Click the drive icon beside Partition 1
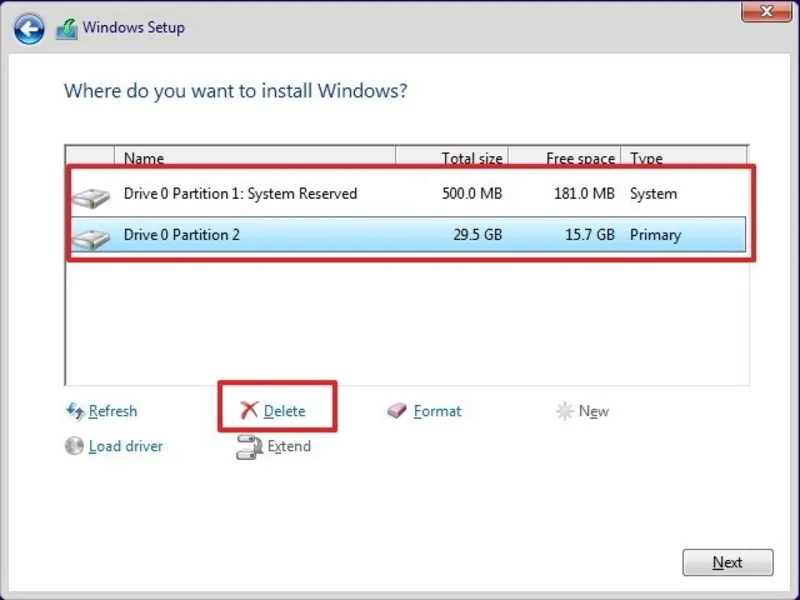Viewport: 800px width, 600px height. pos(91,195)
